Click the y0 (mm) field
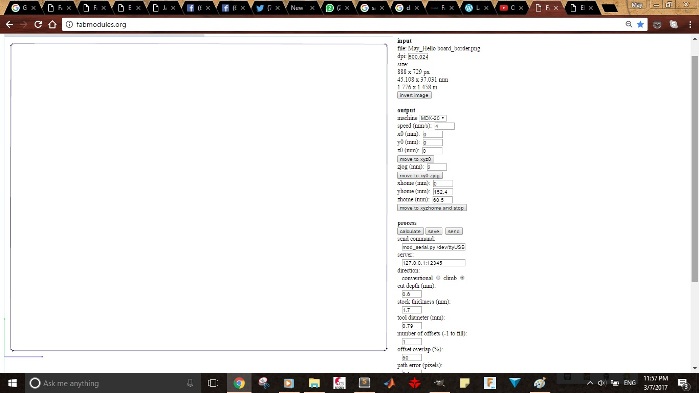This screenshot has height=393, width=699. click(432, 143)
